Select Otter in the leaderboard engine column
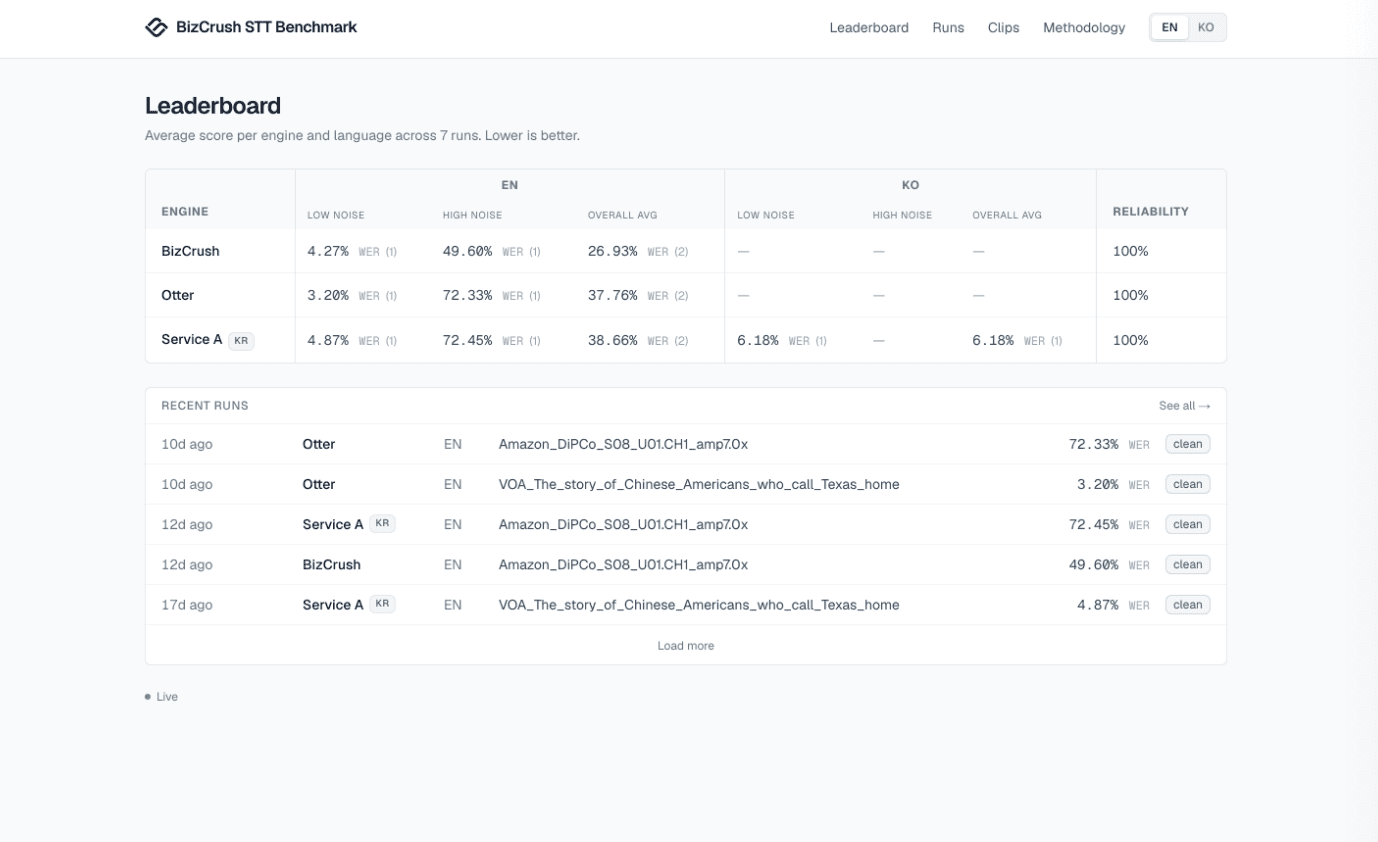Screen dimensions: 1378x842 [x=178, y=295]
